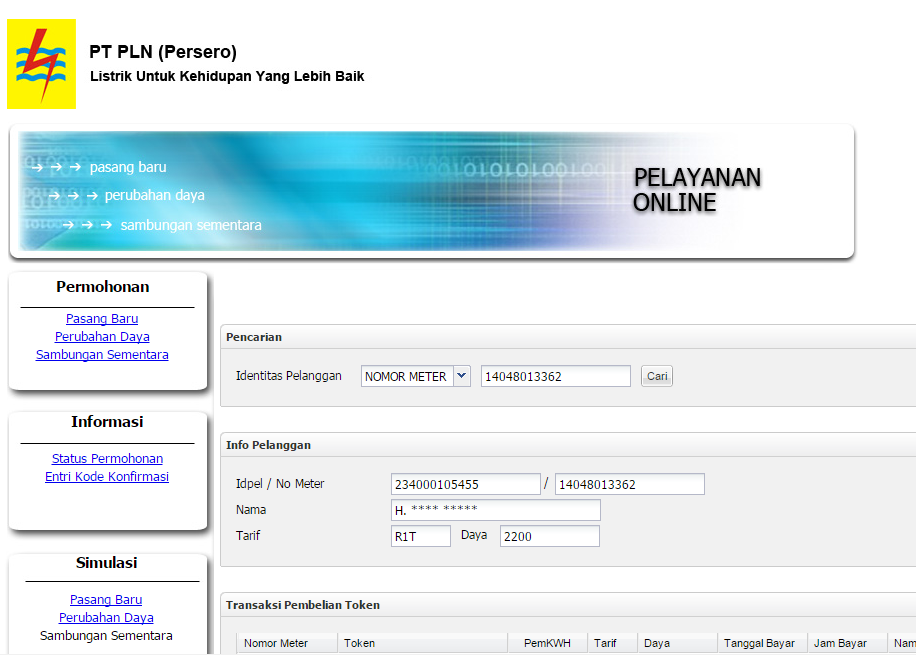Open Sambungan Sementara link under Permohonan
The height and width of the screenshot is (655, 916).
[102, 355]
